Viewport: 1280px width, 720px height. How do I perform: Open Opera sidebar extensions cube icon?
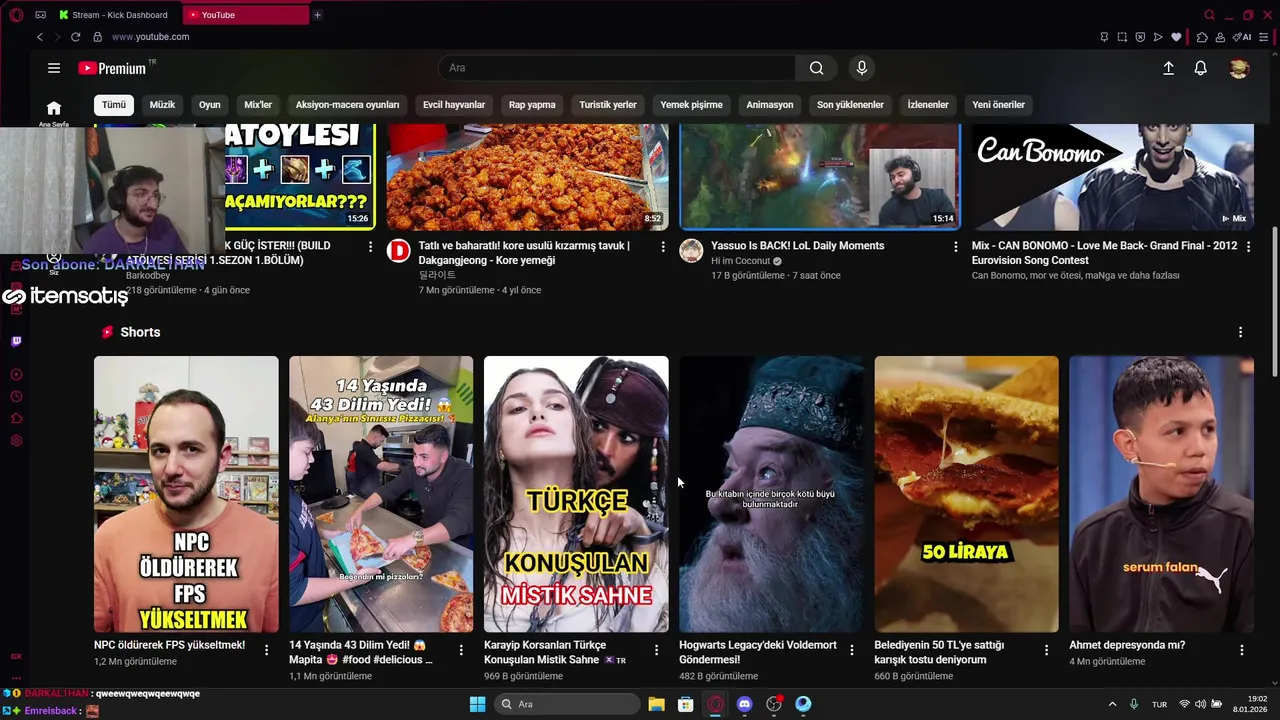16,419
